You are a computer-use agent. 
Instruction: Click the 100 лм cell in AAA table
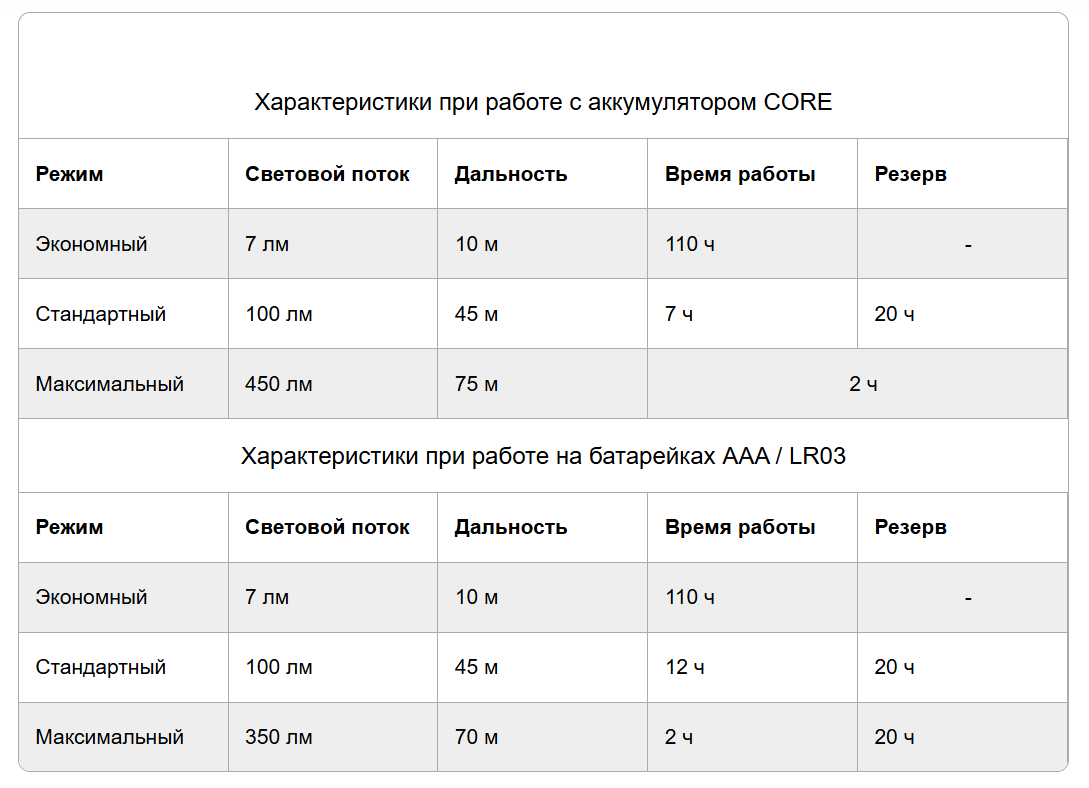pyautogui.click(x=279, y=667)
